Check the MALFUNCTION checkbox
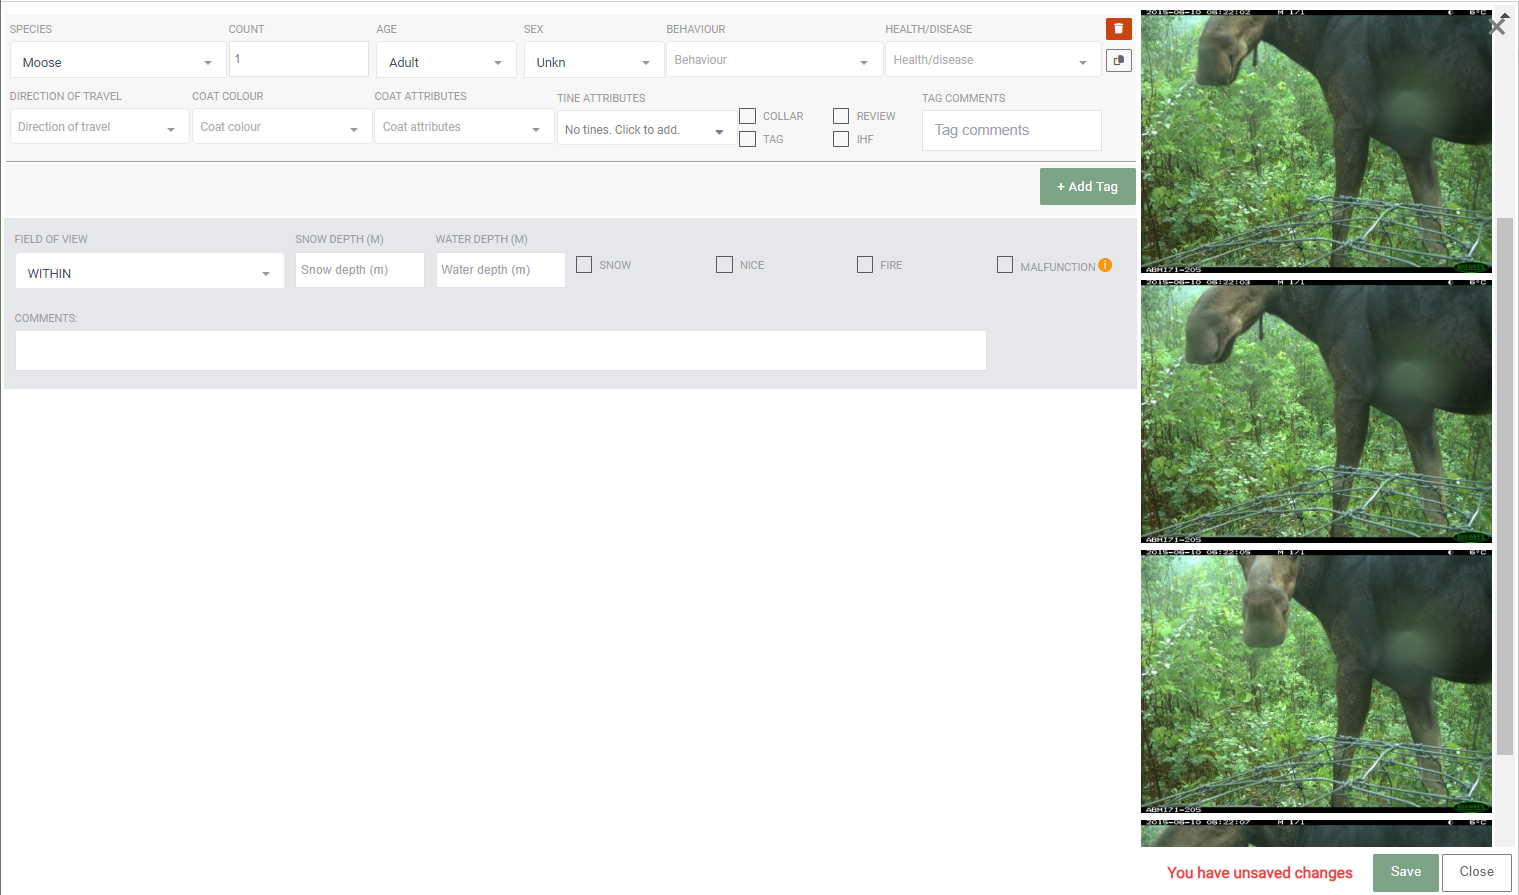 [x=1005, y=264]
